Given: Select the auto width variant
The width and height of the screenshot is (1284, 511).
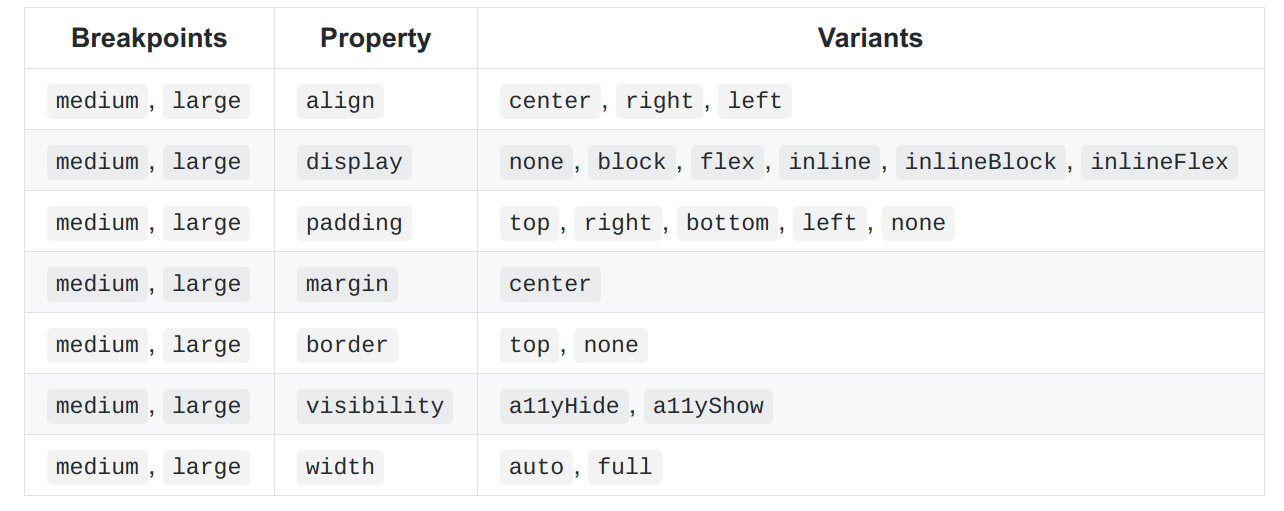Looking at the screenshot, I should pyautogui.click(x=536, y=467).
